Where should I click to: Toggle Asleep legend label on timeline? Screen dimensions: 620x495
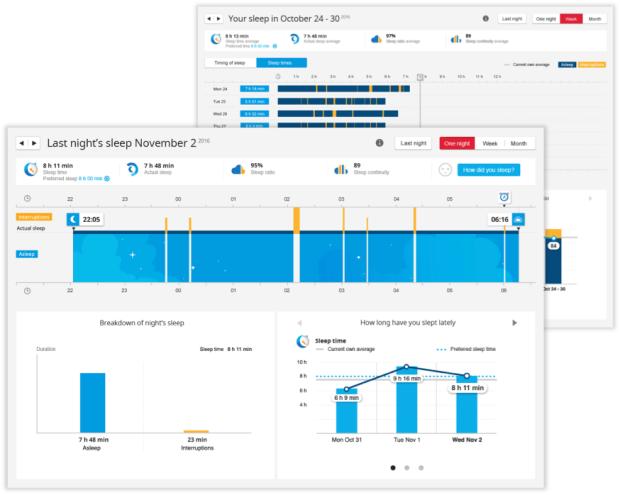click(27, 254)
